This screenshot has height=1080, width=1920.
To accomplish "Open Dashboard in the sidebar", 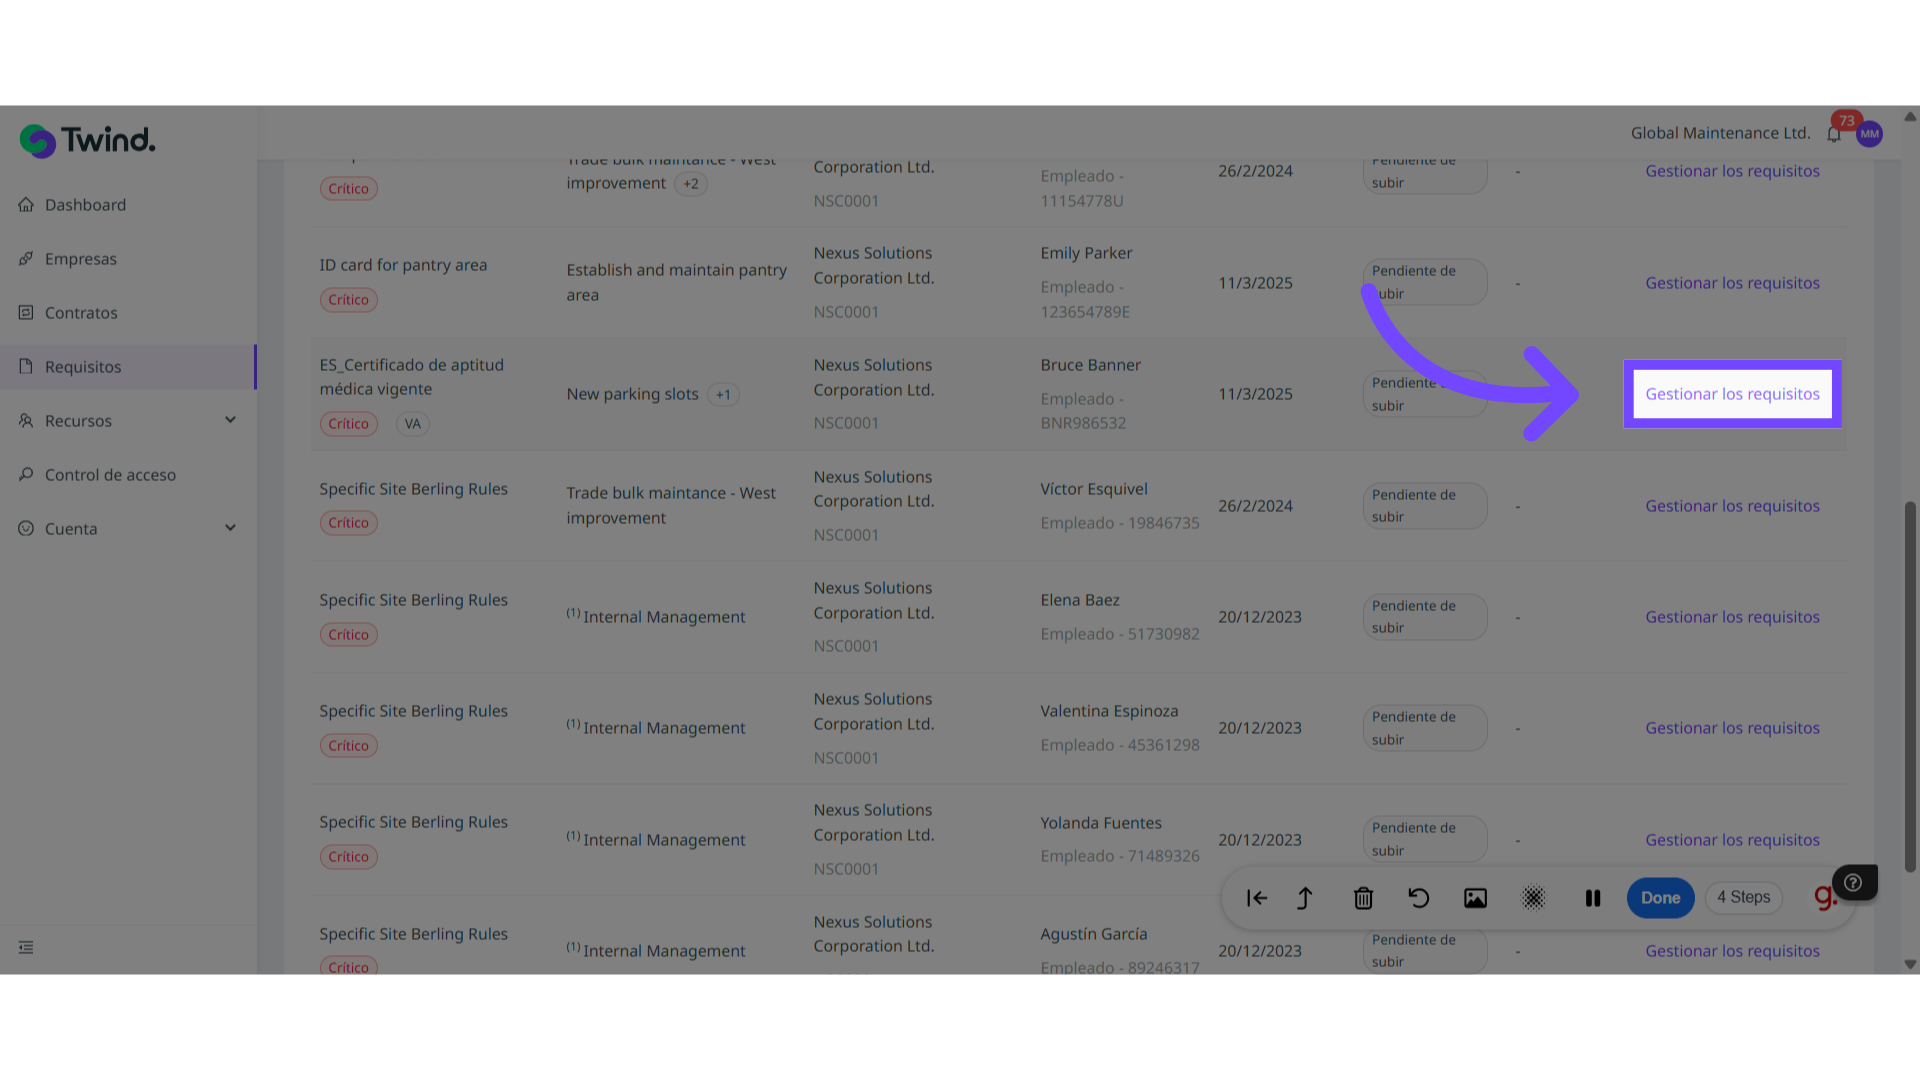I will [85, 205].
